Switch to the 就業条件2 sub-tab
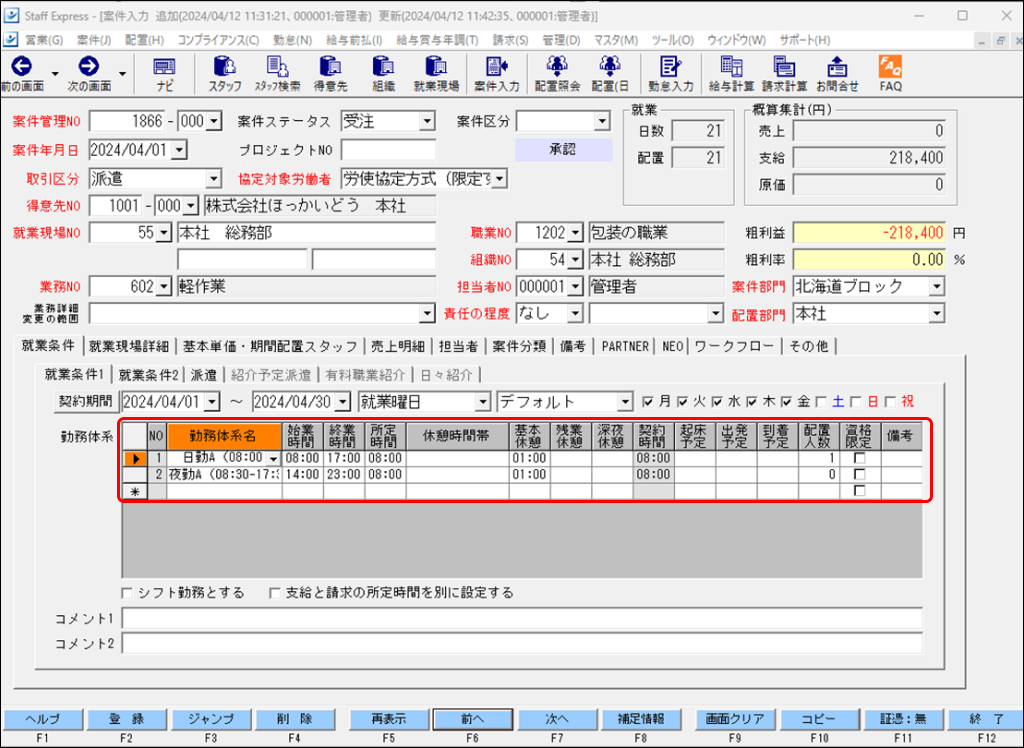This screenshot has height=748, width=1024. [x=148, y=375]
